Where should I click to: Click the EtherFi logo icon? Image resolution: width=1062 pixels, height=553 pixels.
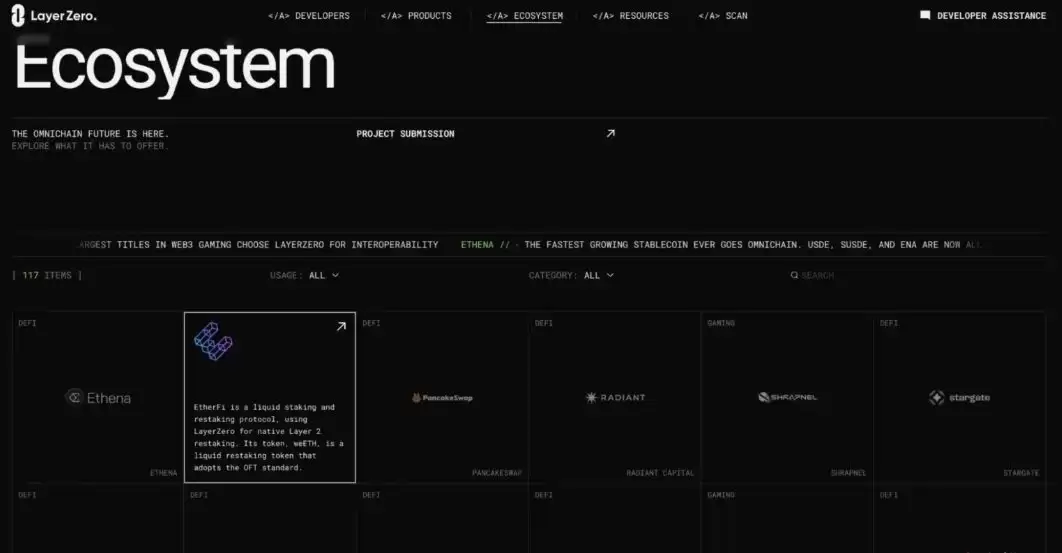point(212,341)
